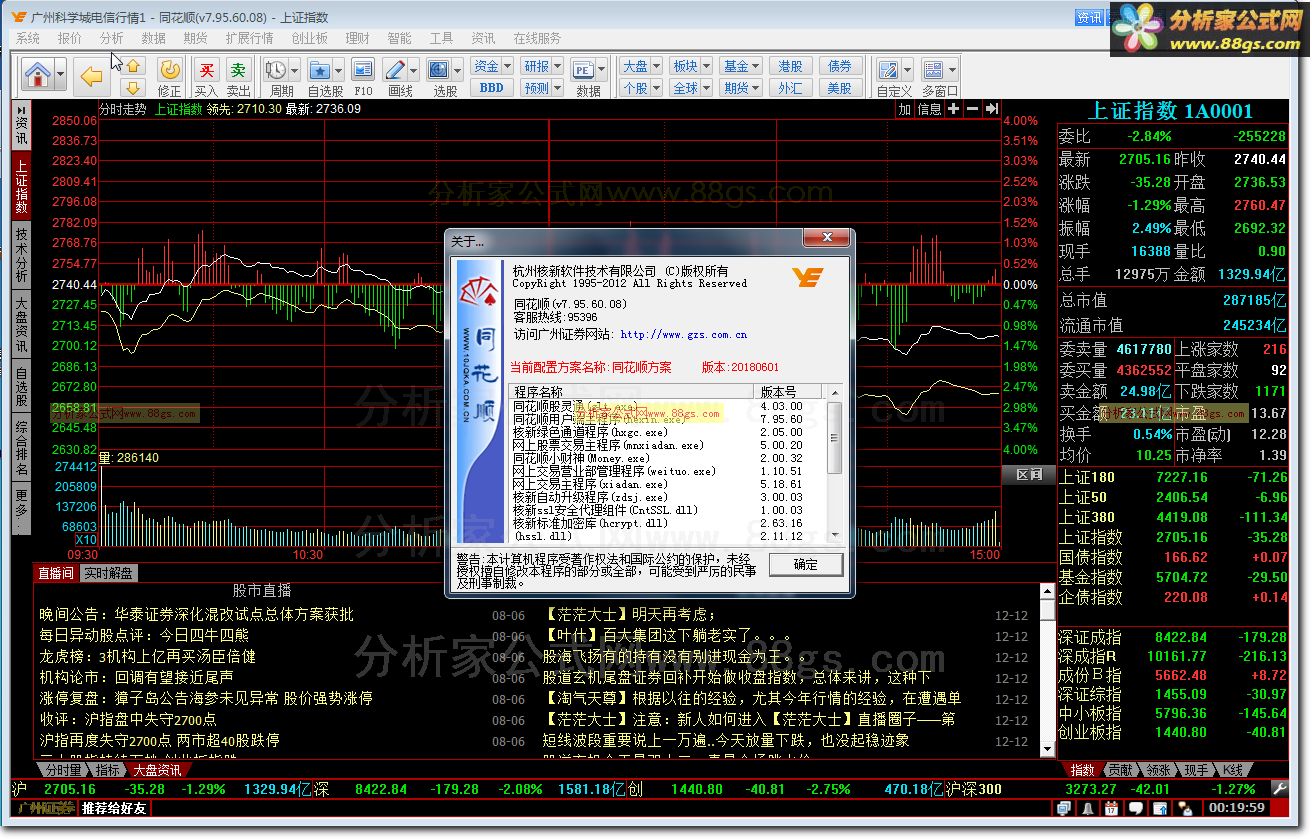Click the red 买入 buy icon
Viewport: 1312px width, 839px height.
click(x=206, y=69)
